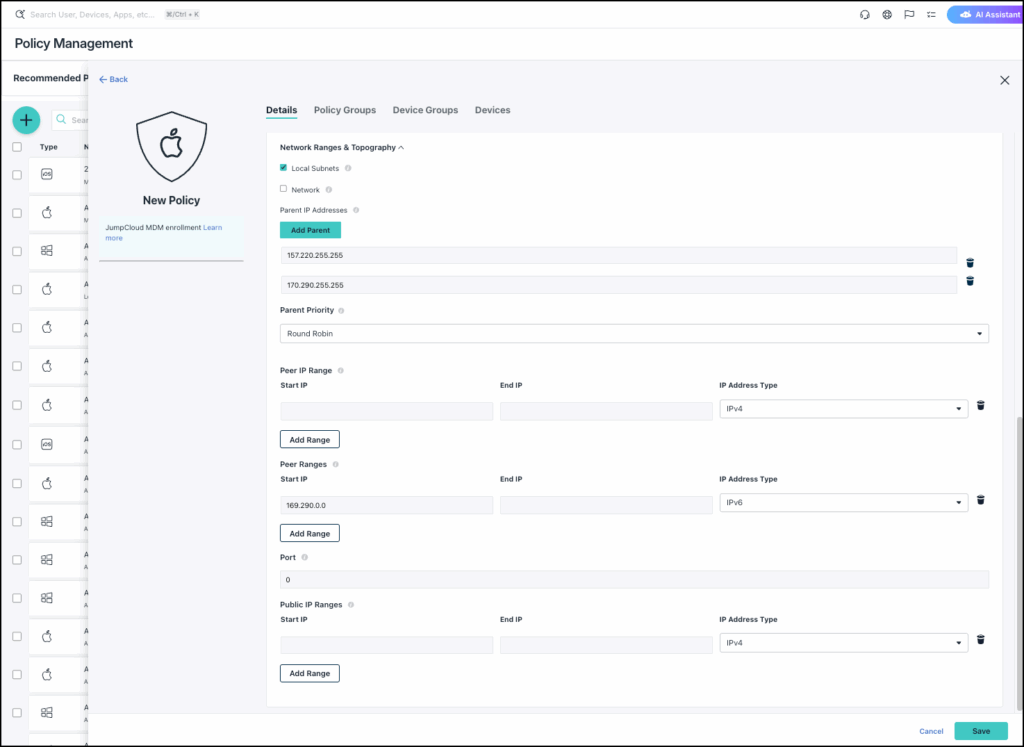Image resolution: width=1024 pixels, height=747 pixels.
Task: Delete the 157.220.255.255 parent IP entry
Action: click(x=970, y=262)
